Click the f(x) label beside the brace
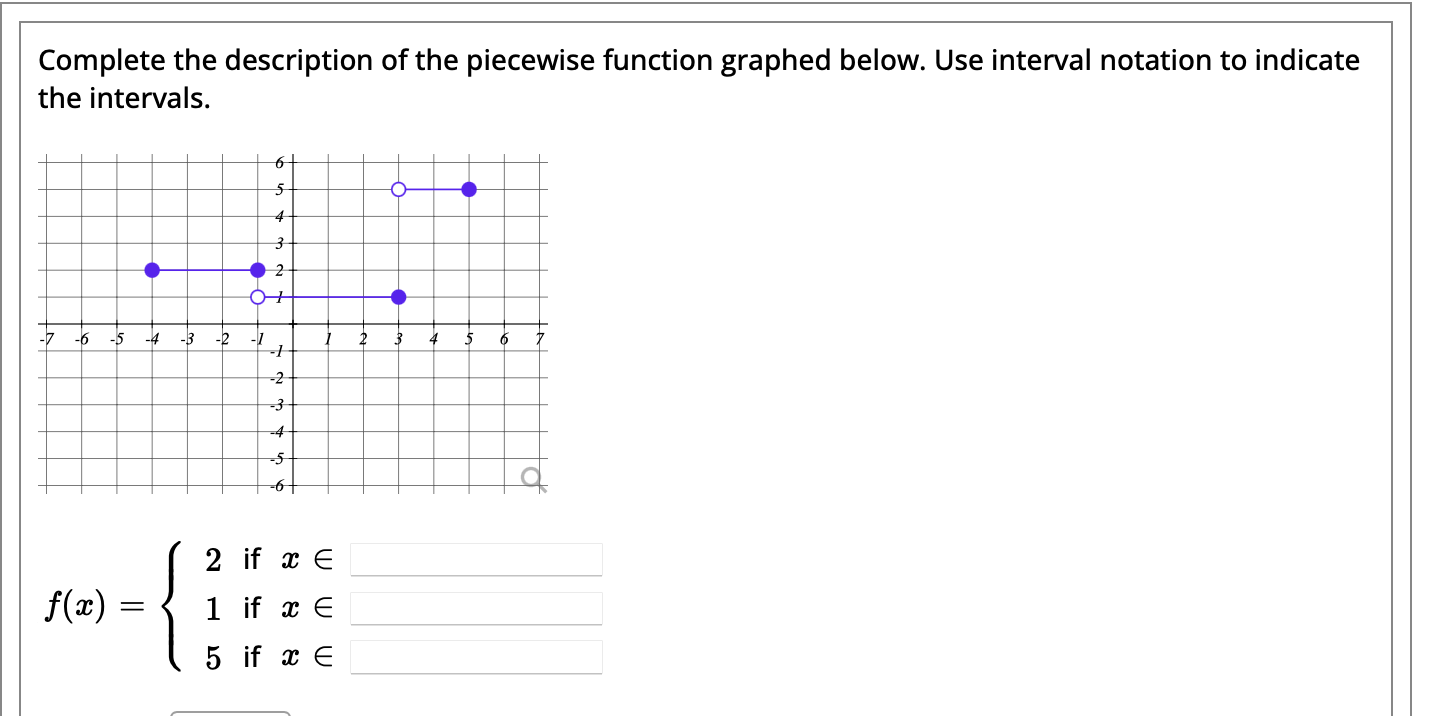Screen dimensions: 1434x716 (x=75, y=606)
